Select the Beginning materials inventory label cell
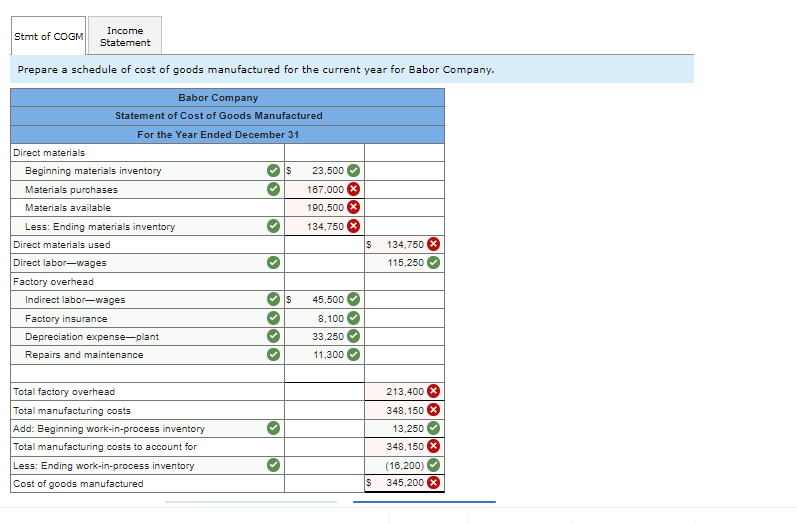This screenshot has height=524, width=797. point(147,171)
